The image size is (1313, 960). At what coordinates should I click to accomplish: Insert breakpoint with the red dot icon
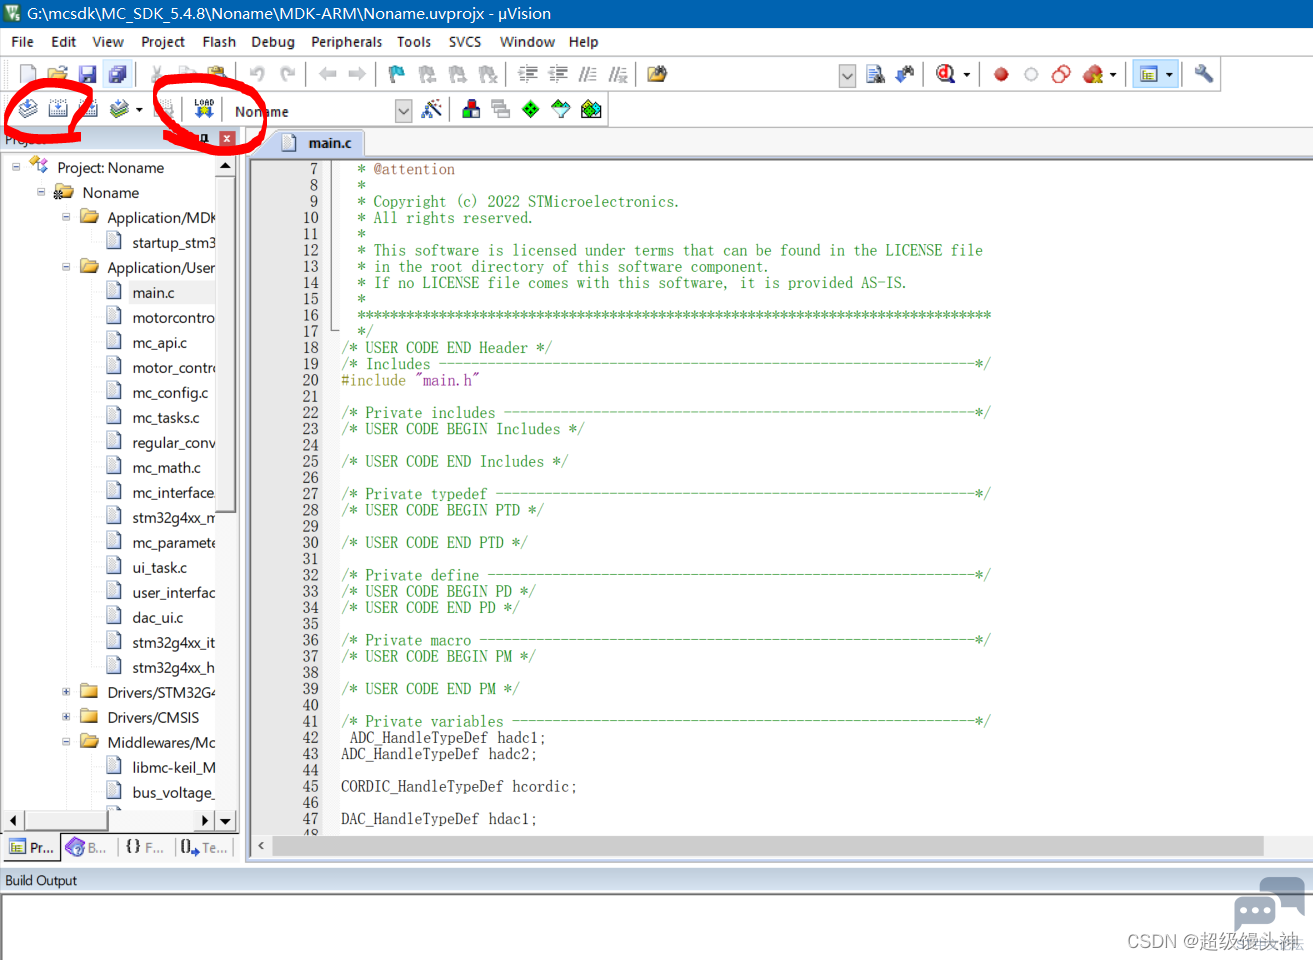pyautogui.click(x=1001, y=74)
